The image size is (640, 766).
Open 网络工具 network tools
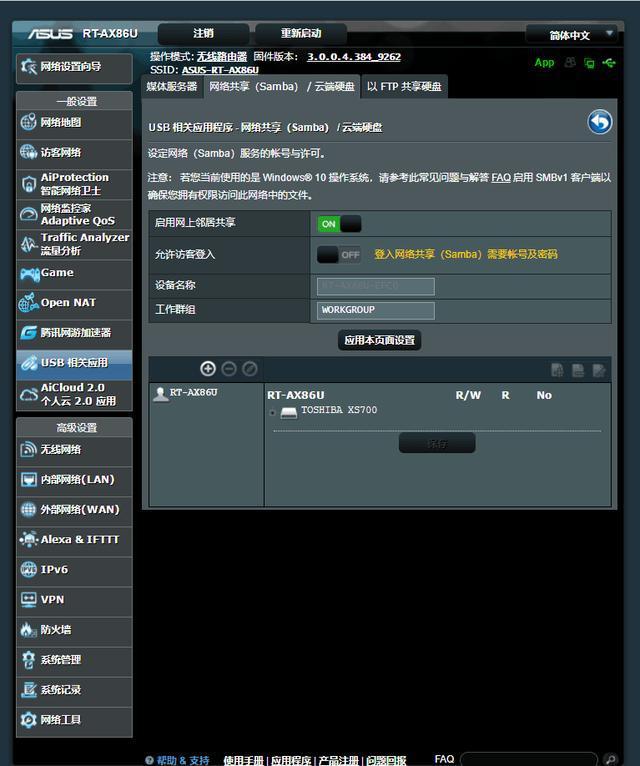click(74, 720)
